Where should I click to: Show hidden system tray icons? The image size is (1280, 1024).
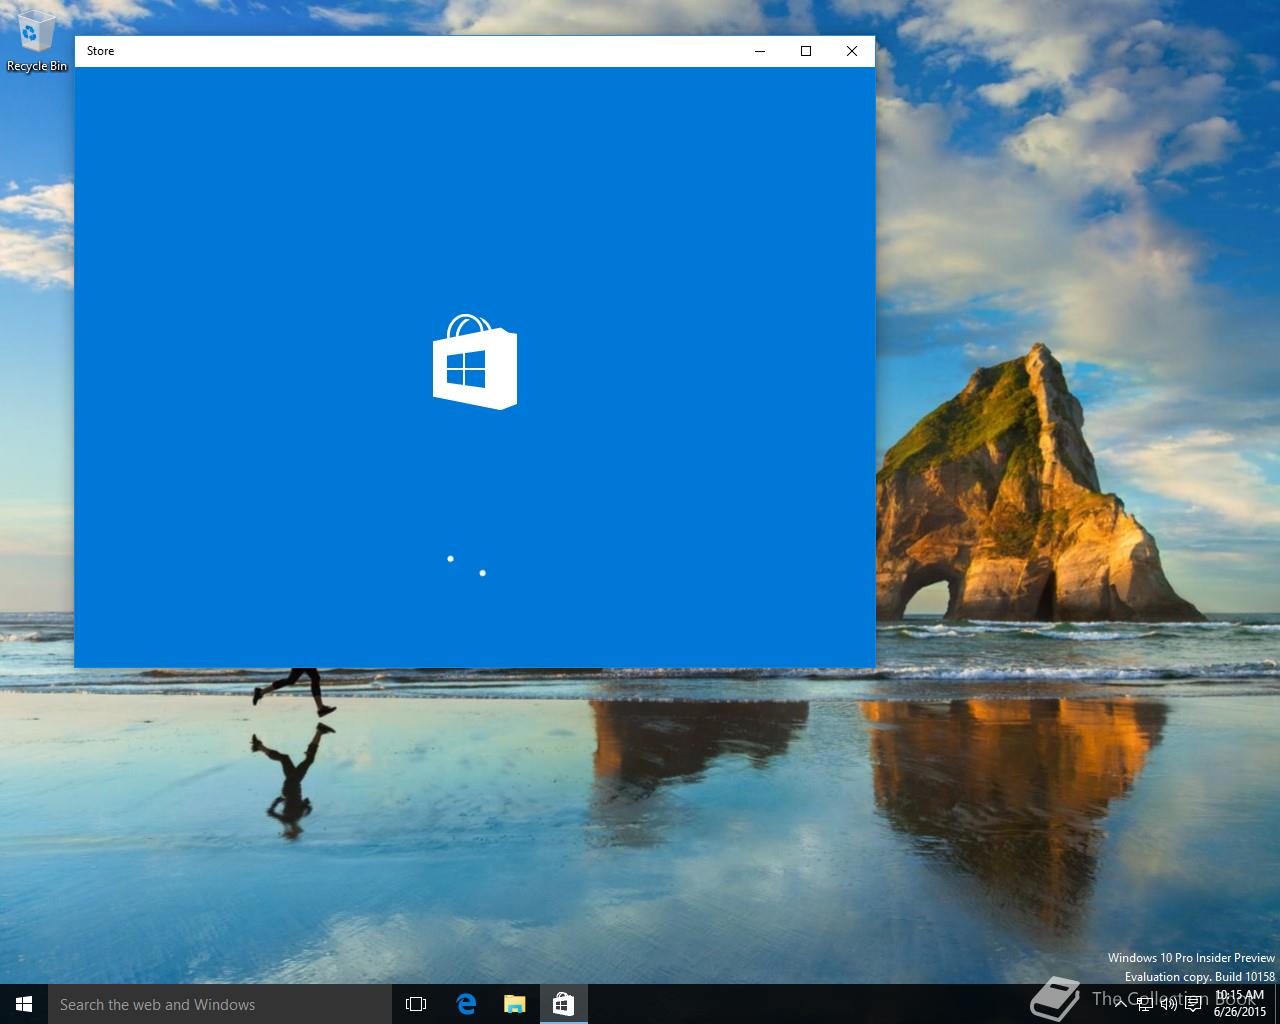[1121, 1004]
